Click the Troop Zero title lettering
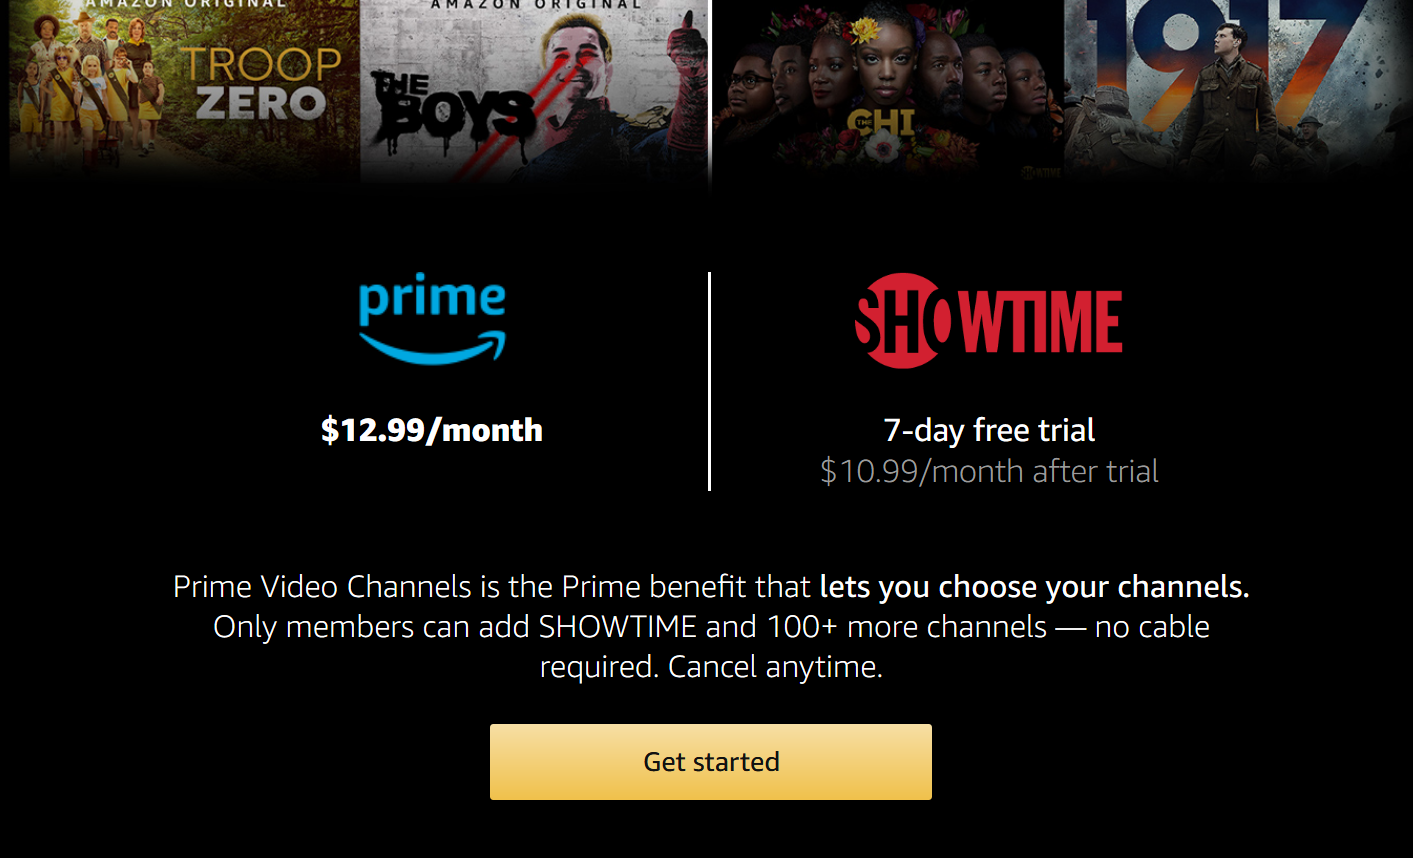Viewport: 1413px width, 858px height. 261,82
